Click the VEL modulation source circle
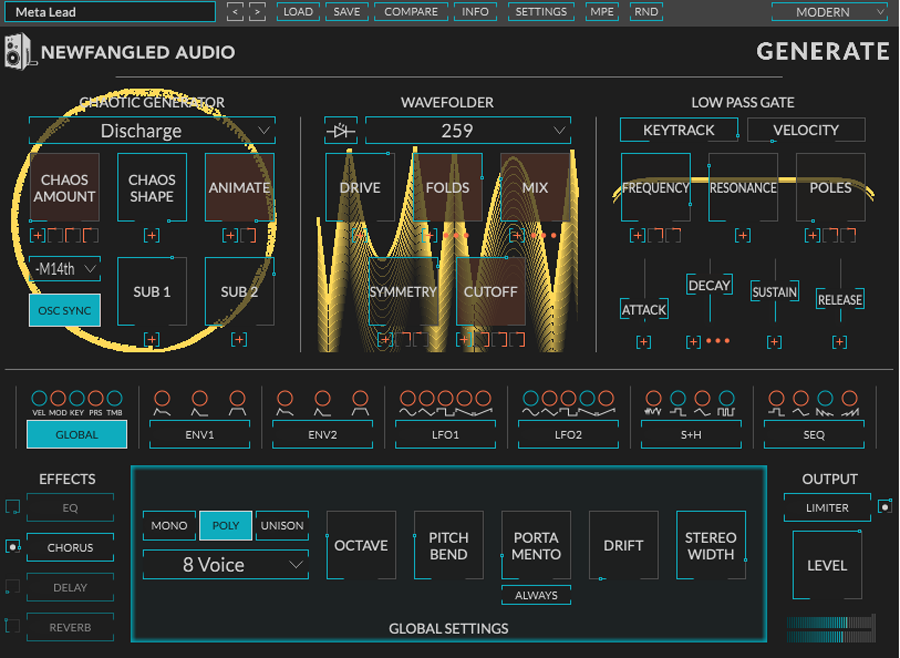The height and width of the screenshot is (658, 900). (39, 398)
